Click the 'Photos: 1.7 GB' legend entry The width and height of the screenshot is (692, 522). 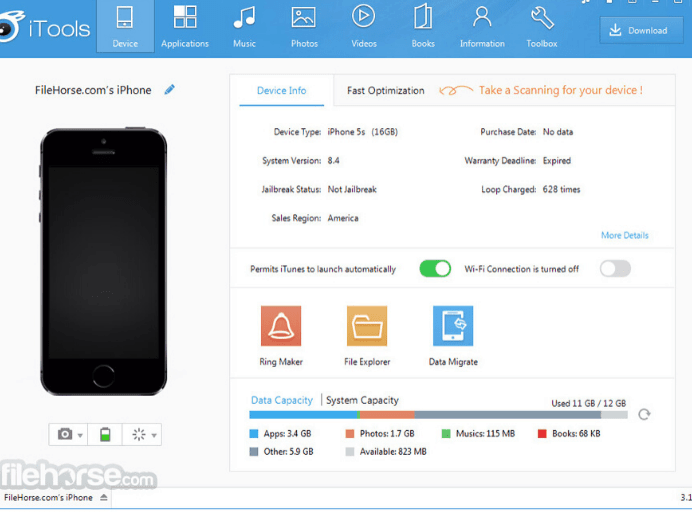[x=387, y=434]
